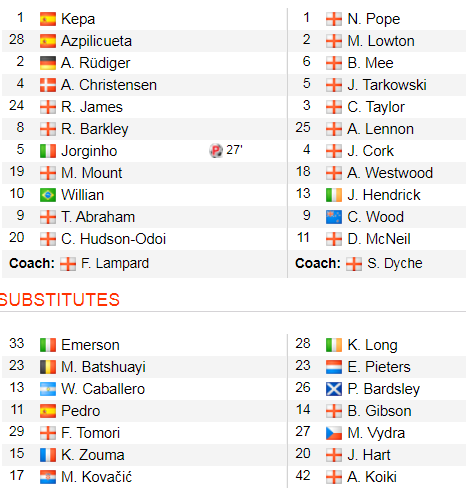The height and width of the screenshot is (498, 466).
Task: Click the Croatian flag next to M. Kovačić
Action: [x=48, y=477]
